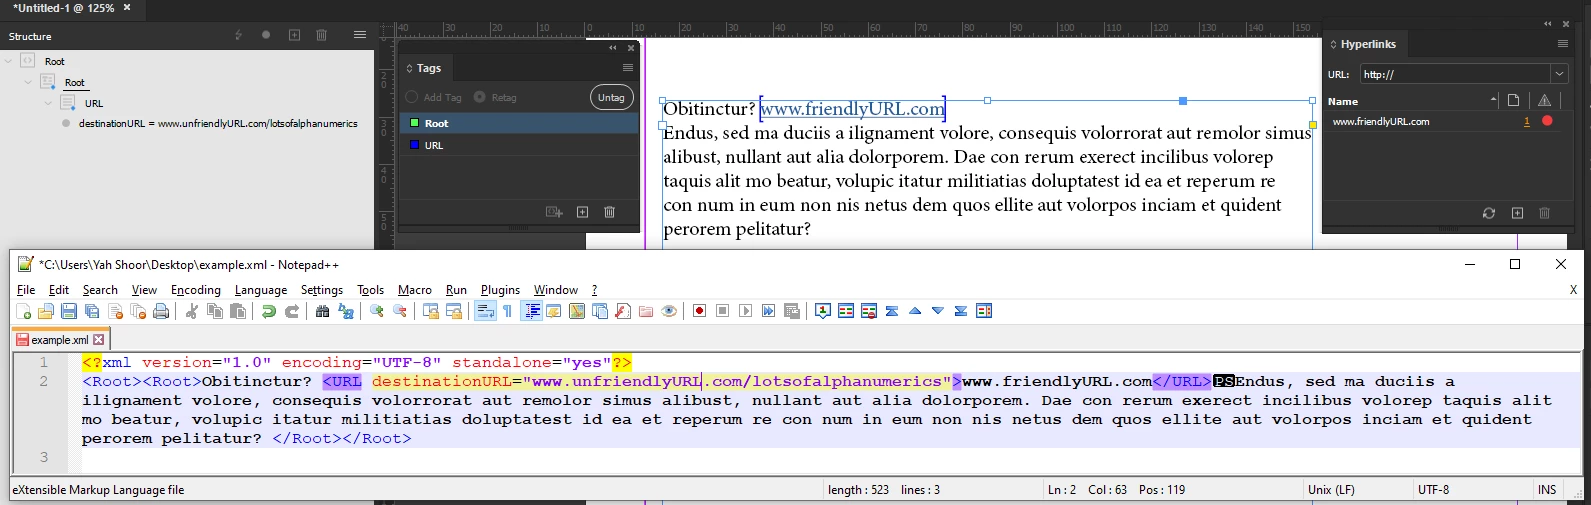Click the Document Map icon in Notepad++
The height and width of the screenshot is (505, 1591).
click(x=577, y=311)
